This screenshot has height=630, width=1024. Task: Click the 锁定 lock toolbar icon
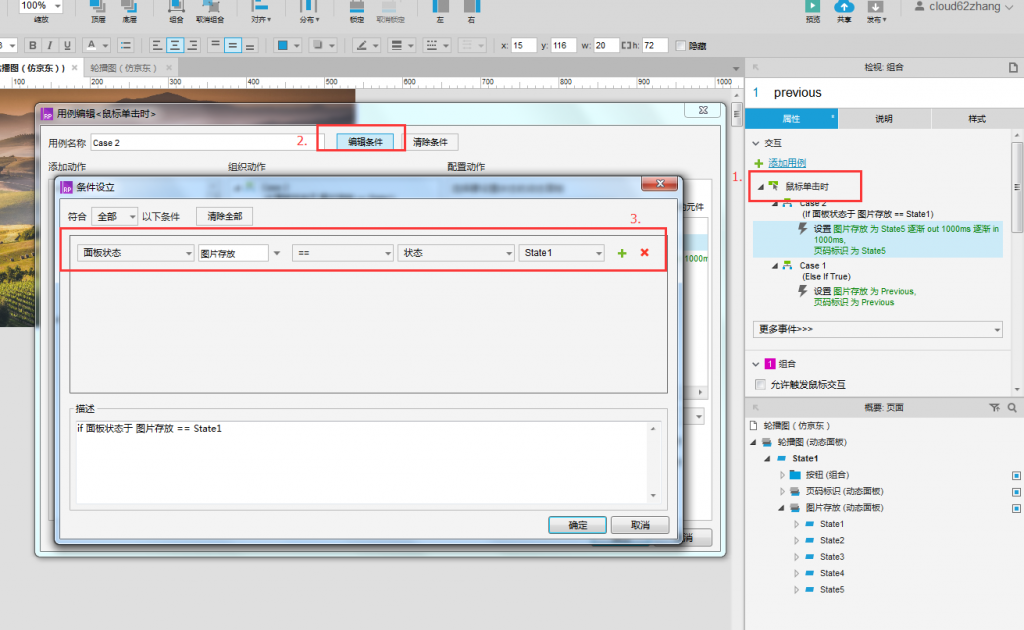(x=357, y=7)
